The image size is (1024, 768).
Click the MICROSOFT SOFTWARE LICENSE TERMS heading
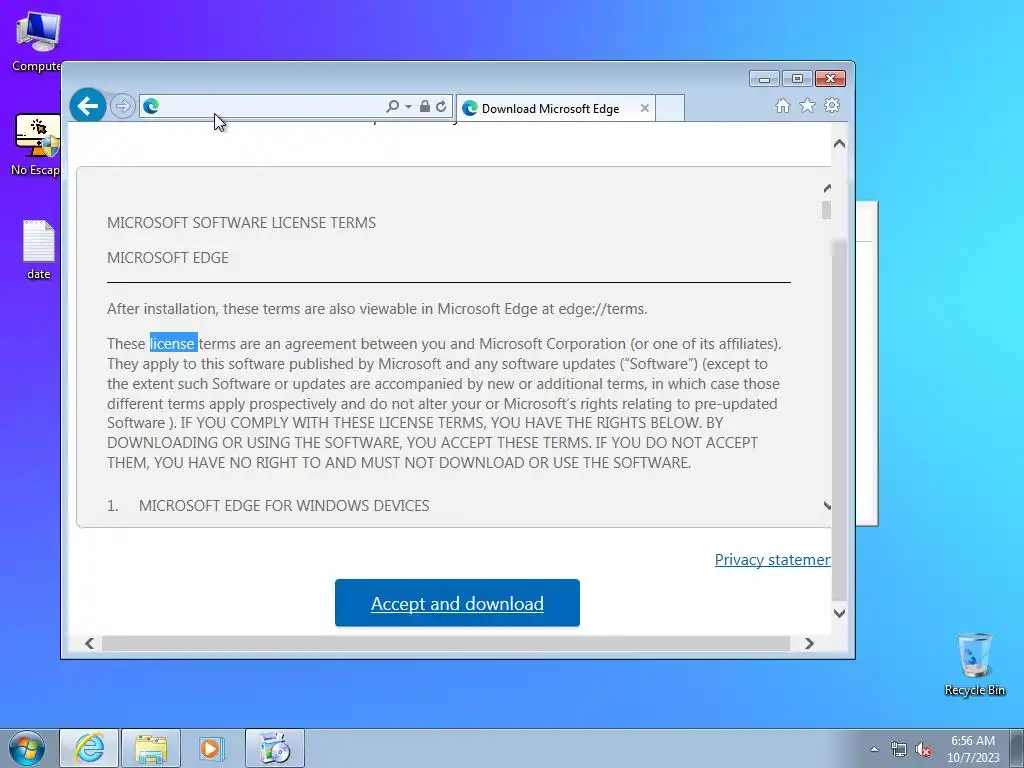242,223
